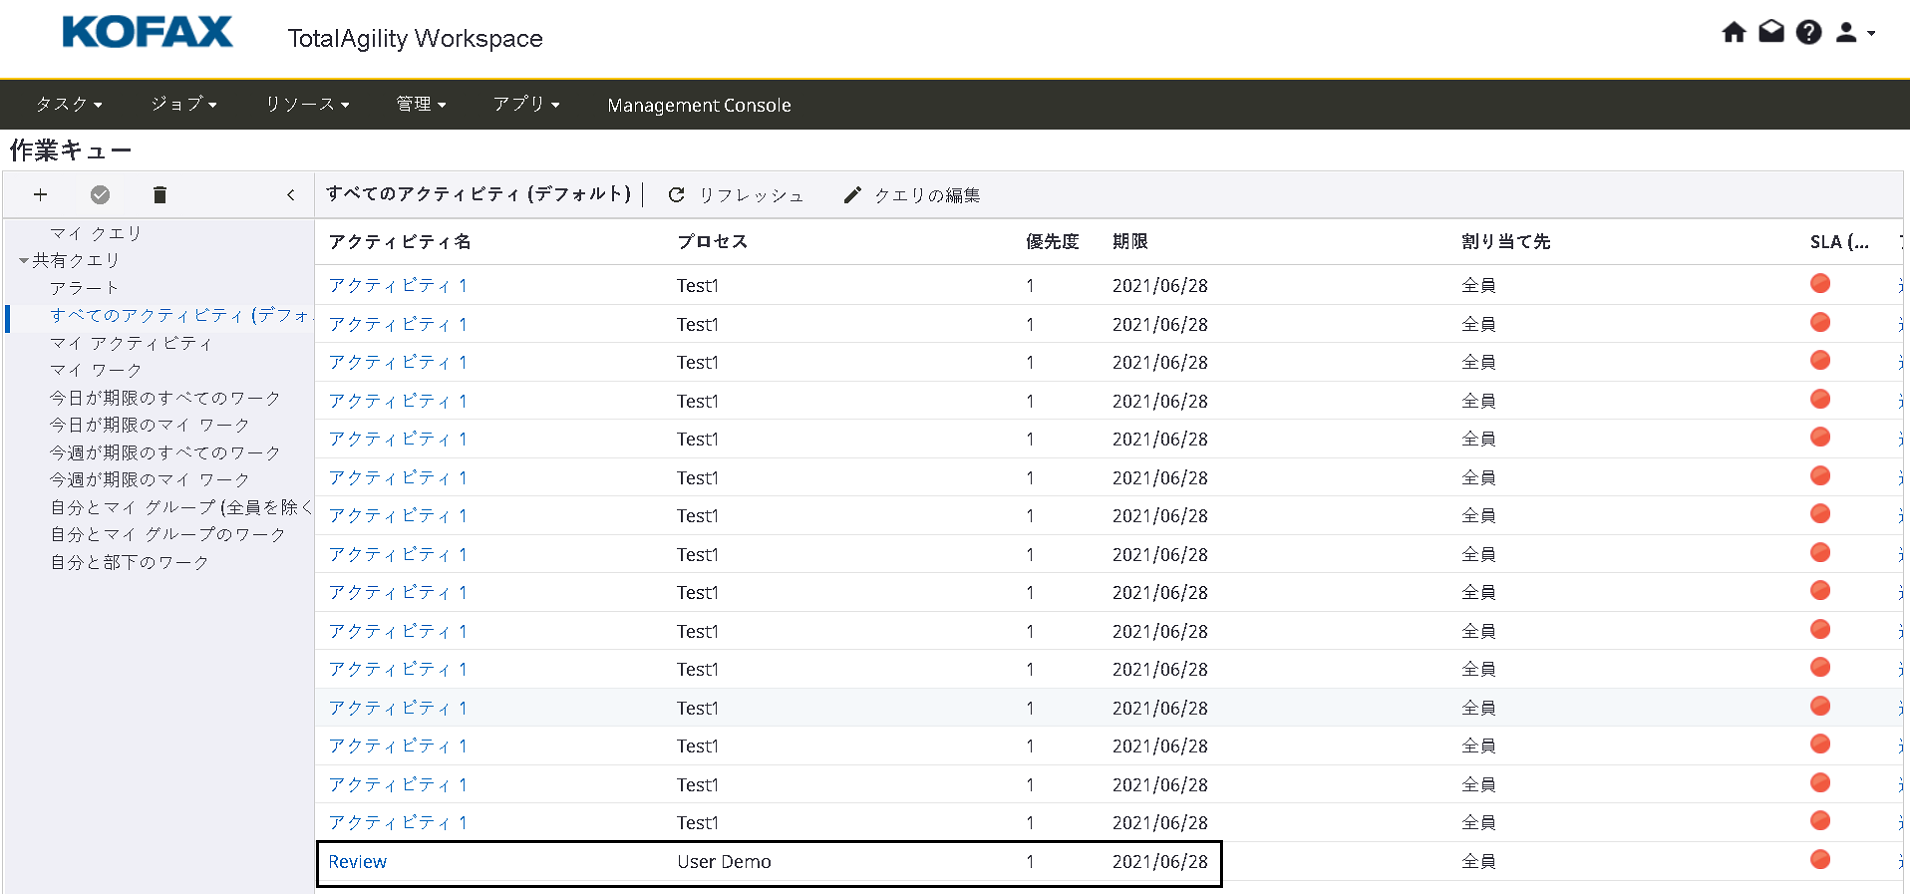
Task: Click the red SLA indicator in Review row
Action: pyautogui.click(x=1820, y=859)
